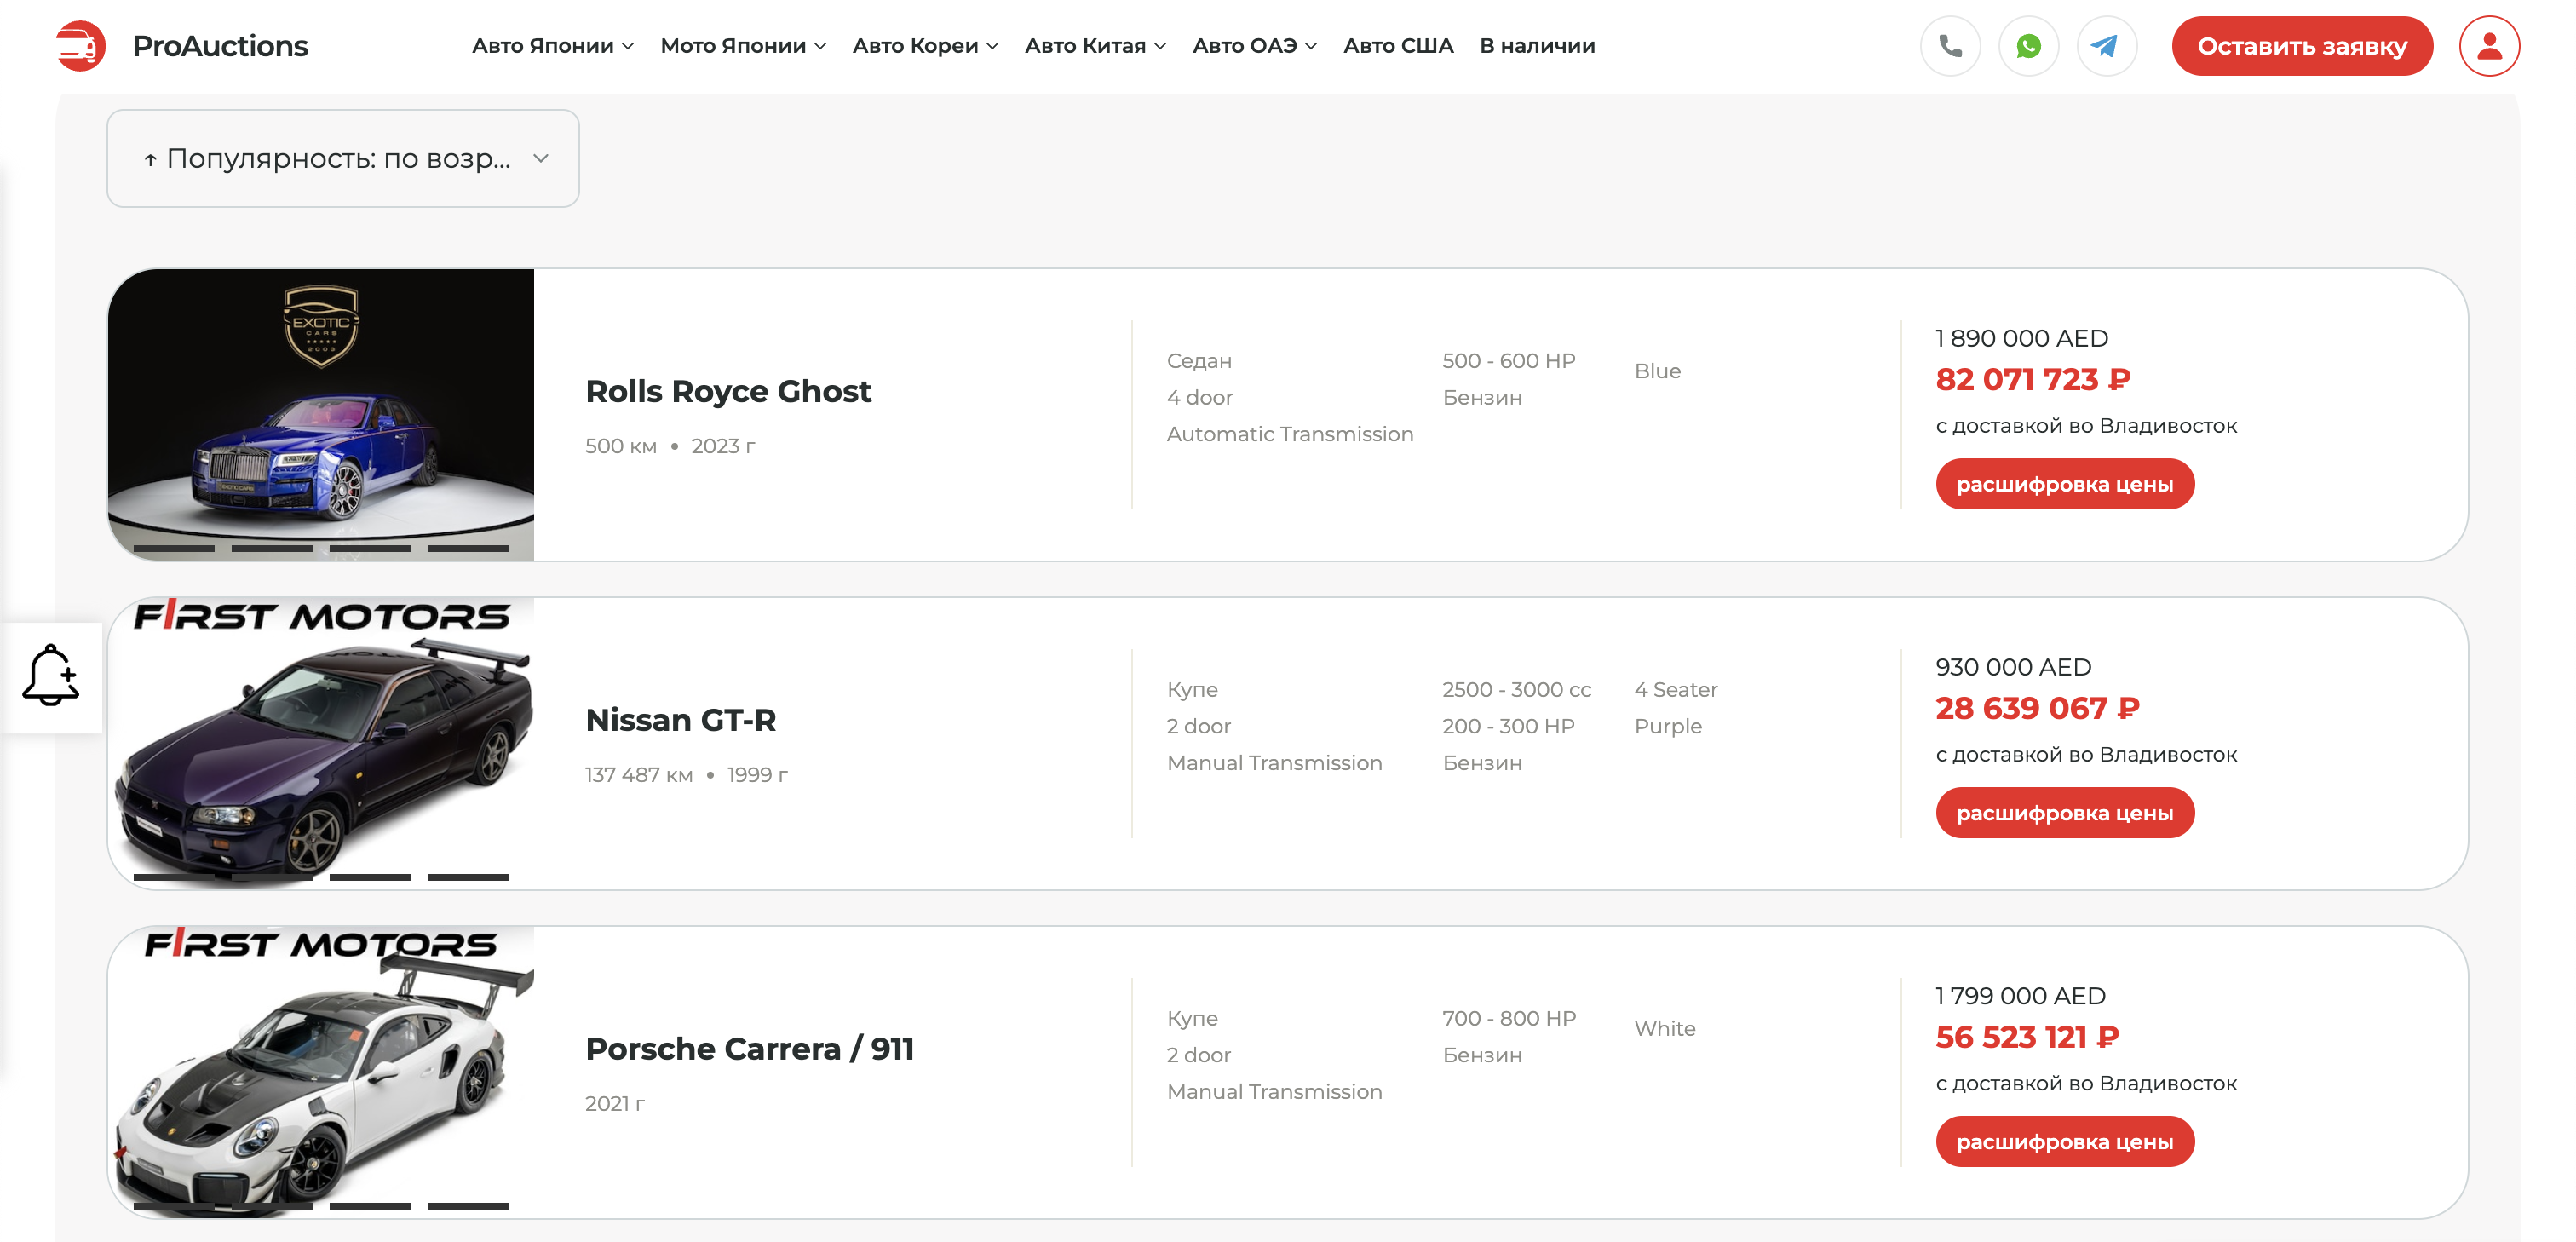Image resolution: width=2576 pixels, height=1242 pixels.
Task: Click the 2500 - 3000 cc spec
Action: (1516, 690)
